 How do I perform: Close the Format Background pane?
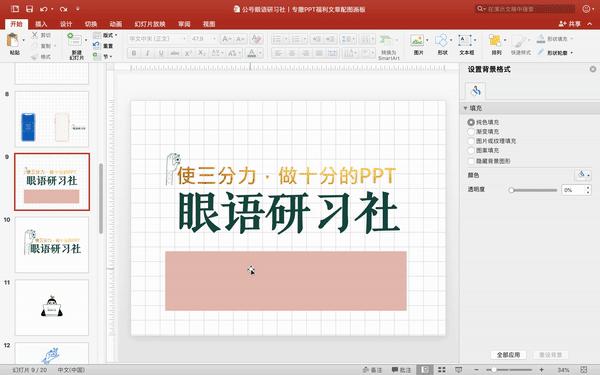(x=593, y=69)
